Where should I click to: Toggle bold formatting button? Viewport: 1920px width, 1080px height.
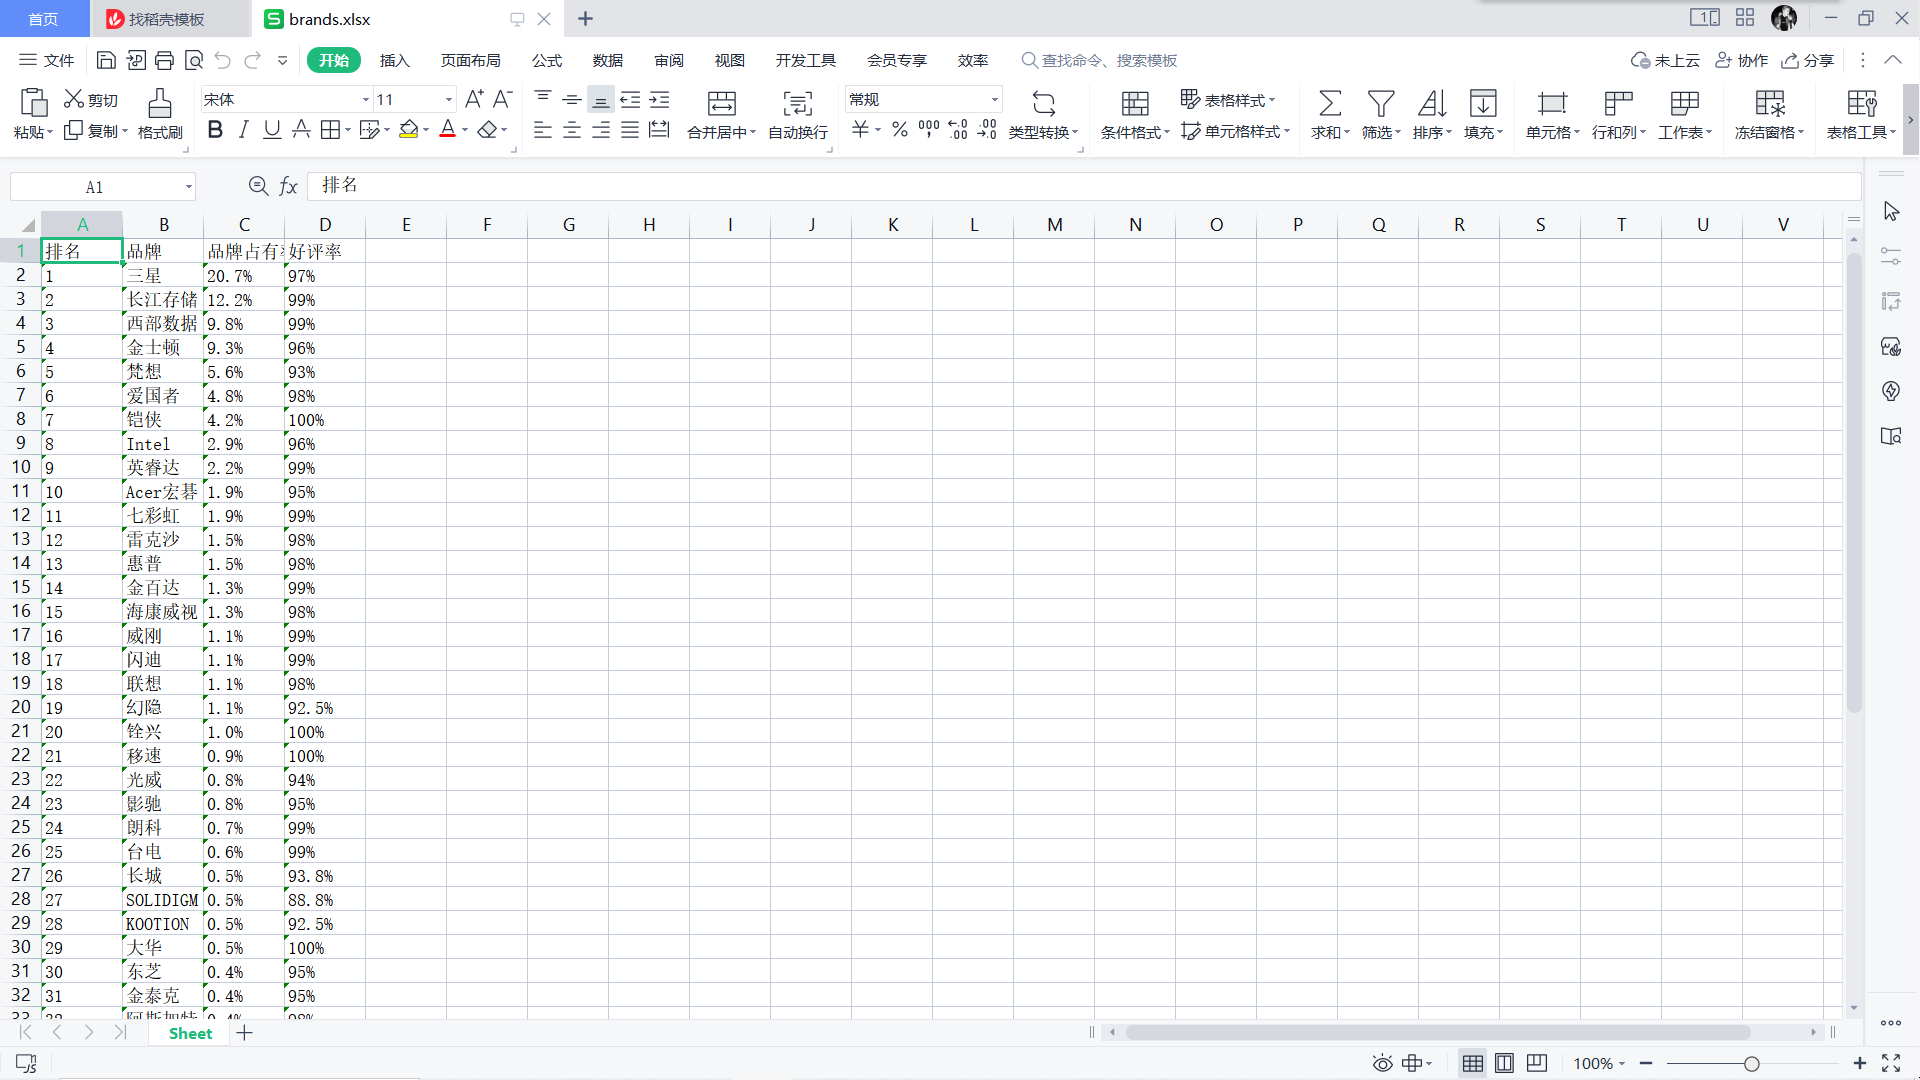pos(215,130)
